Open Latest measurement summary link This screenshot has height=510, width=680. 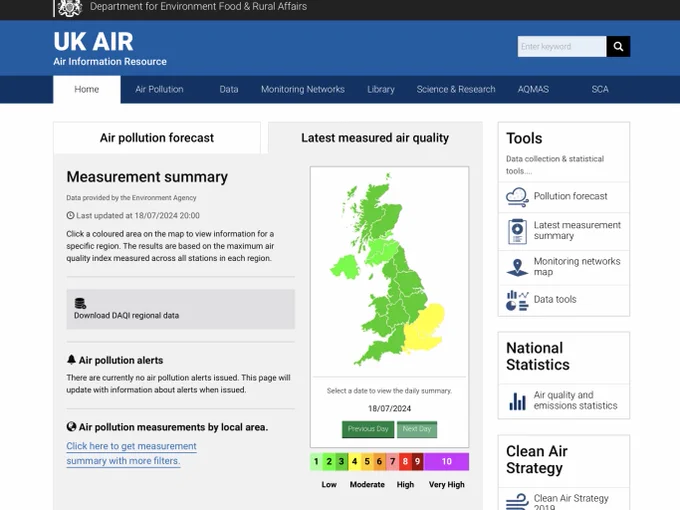(x=577, y=230)
